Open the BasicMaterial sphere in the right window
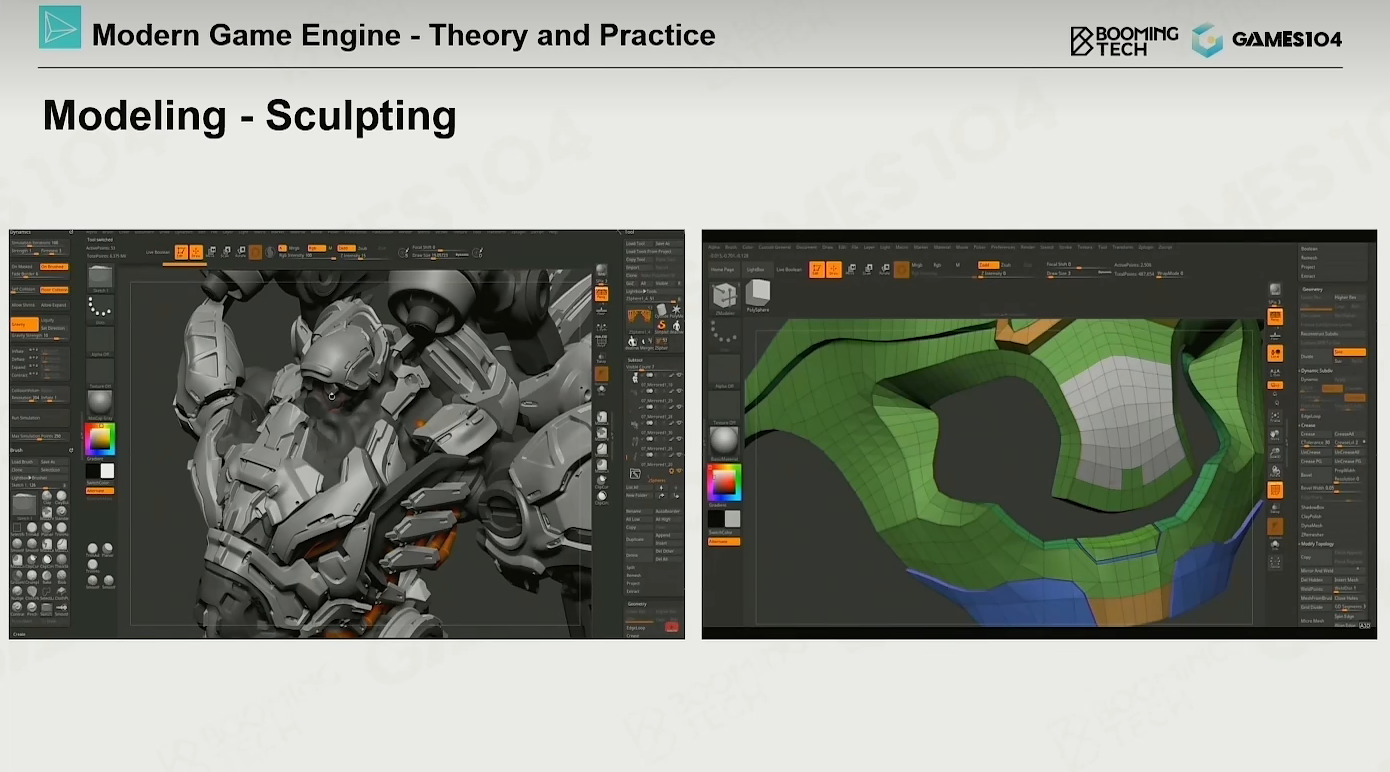The height and width of the screenshot is (772, 1390). (x=724, y=441)
